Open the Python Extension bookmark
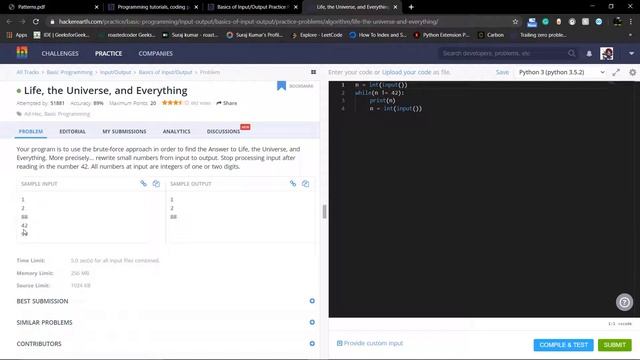640x360 pixels. pyautogui.click(x=442, y=35)
